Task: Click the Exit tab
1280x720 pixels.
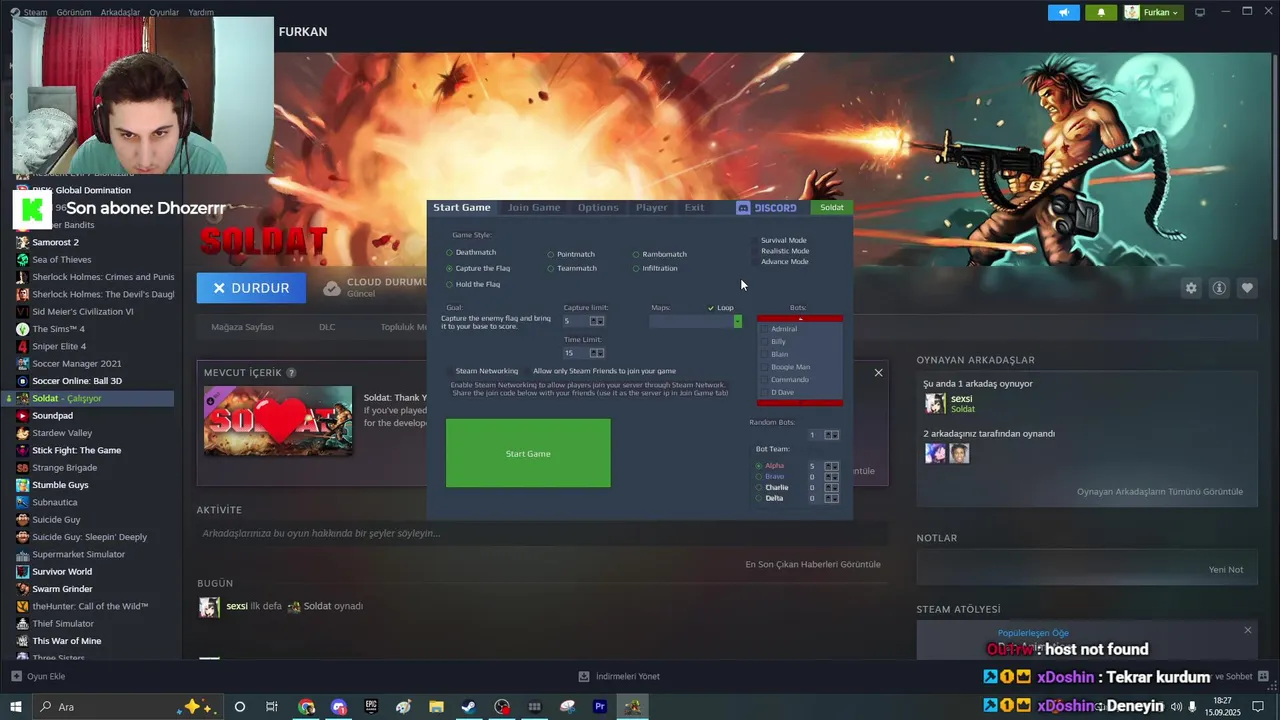Action: point(694,207)
